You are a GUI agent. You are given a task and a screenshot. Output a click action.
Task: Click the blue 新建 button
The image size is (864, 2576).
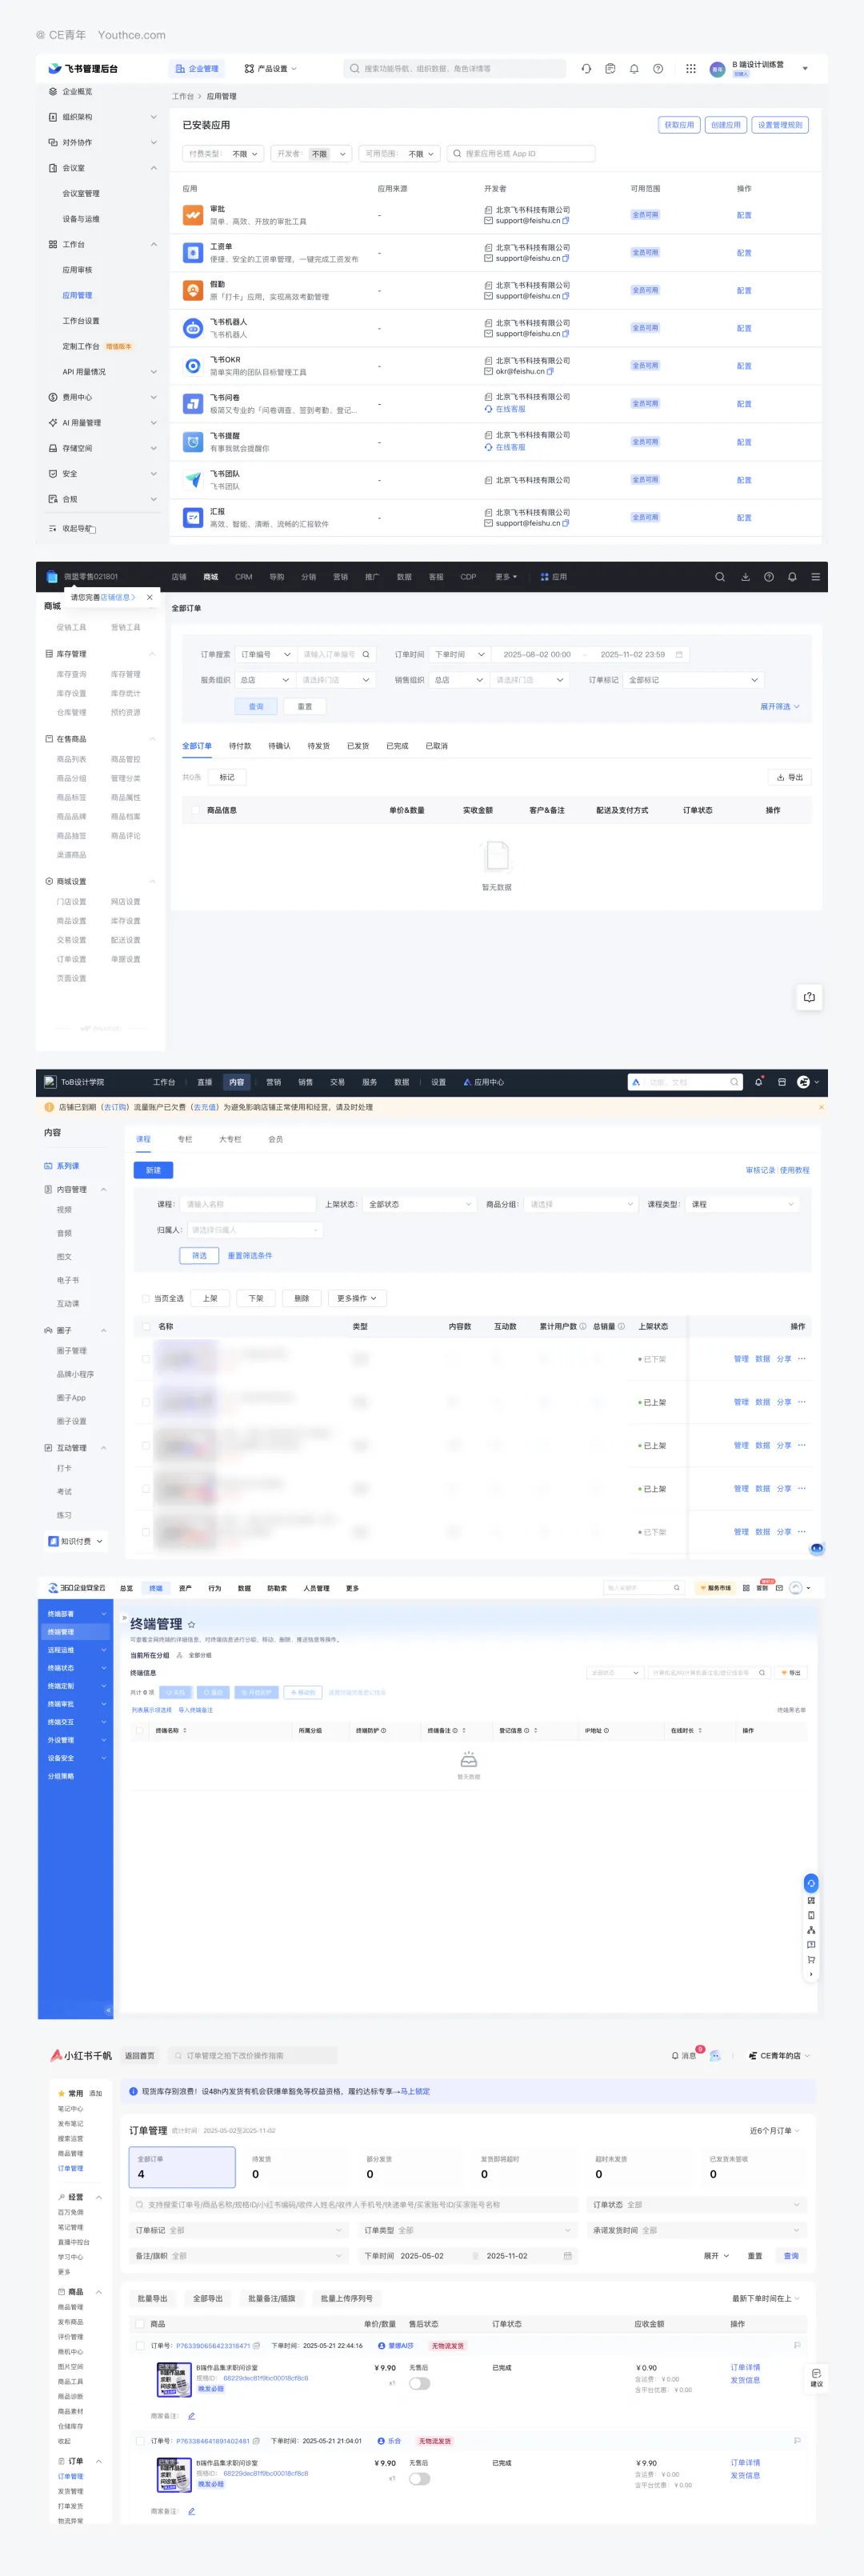point(153,1170)
